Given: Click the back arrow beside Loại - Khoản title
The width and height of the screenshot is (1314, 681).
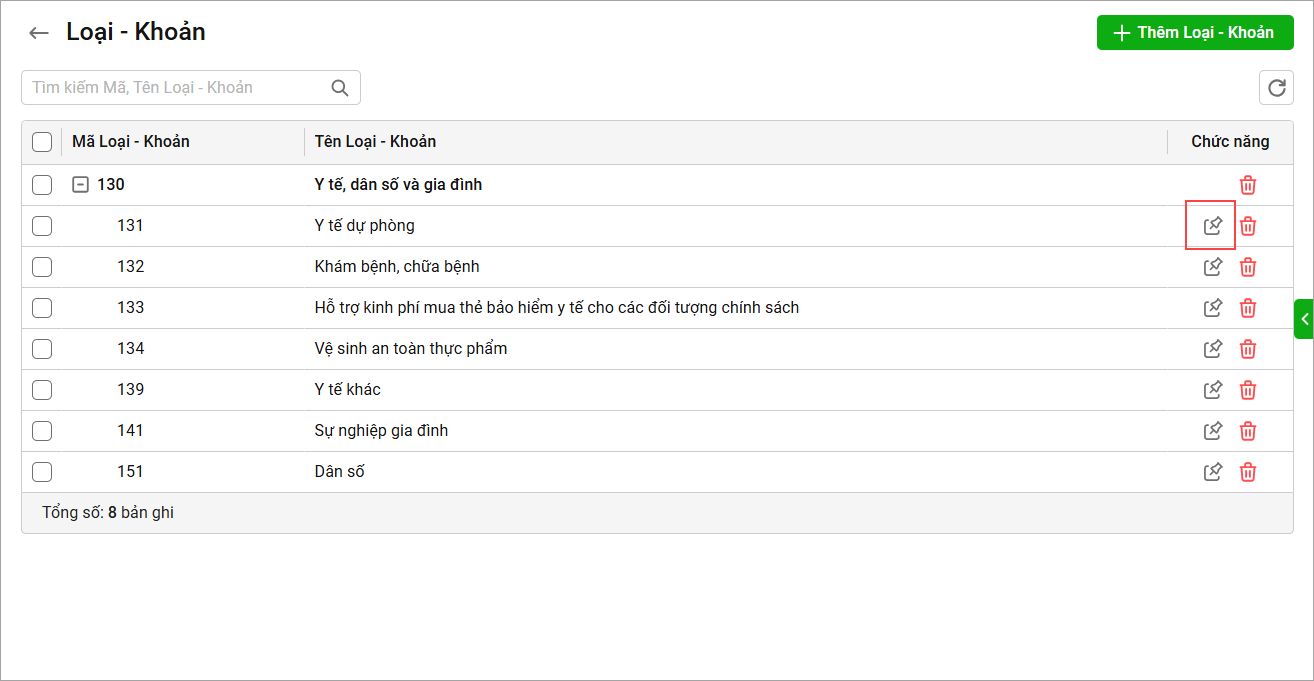Looking at the screenshot, I should [x=39, y=33].
